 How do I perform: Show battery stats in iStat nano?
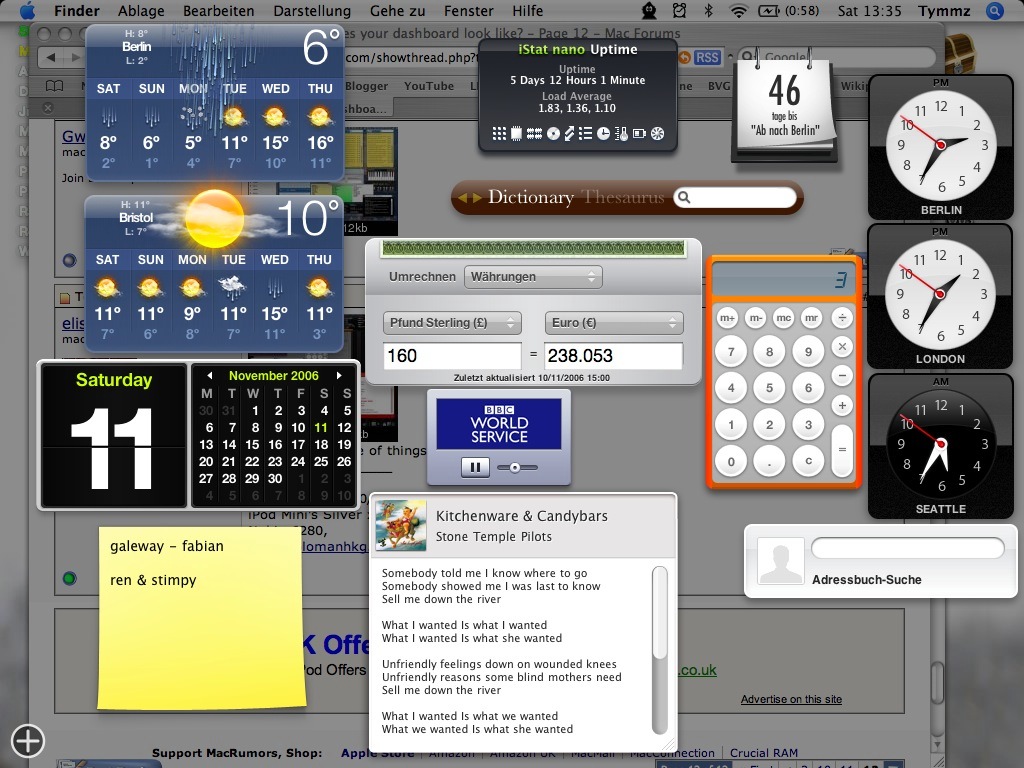pos(639,134)
